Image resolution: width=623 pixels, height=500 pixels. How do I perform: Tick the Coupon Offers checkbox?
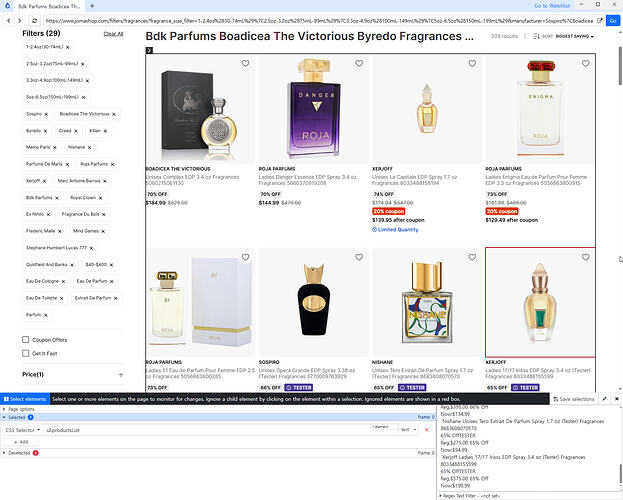26,339
